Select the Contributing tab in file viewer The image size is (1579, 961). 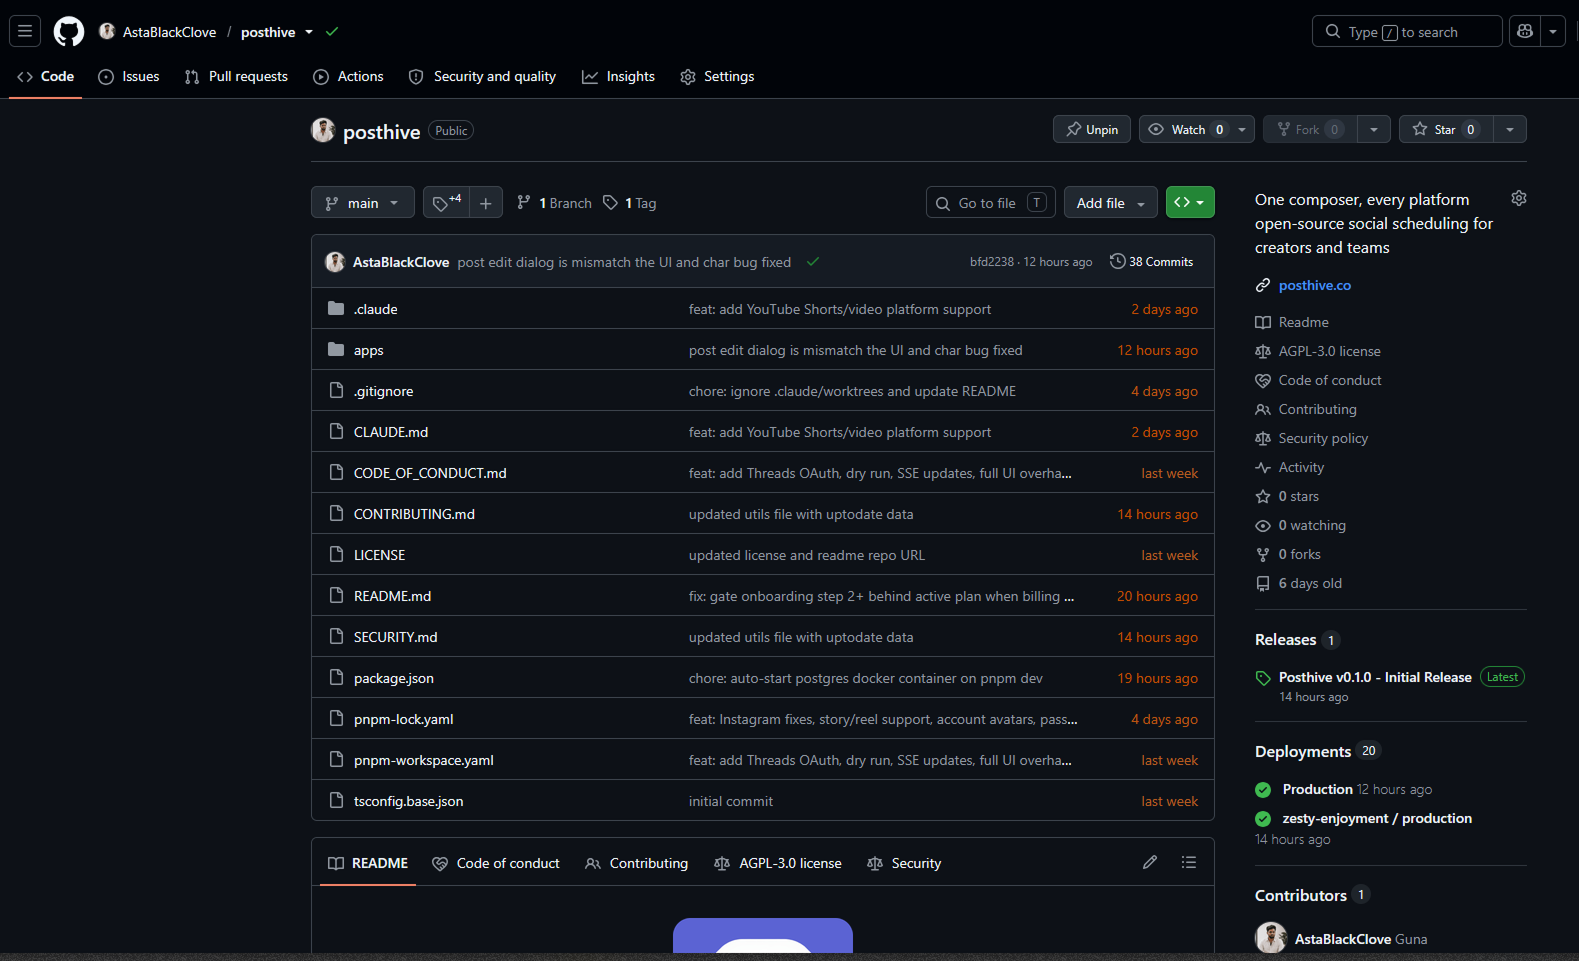(636, 863)
